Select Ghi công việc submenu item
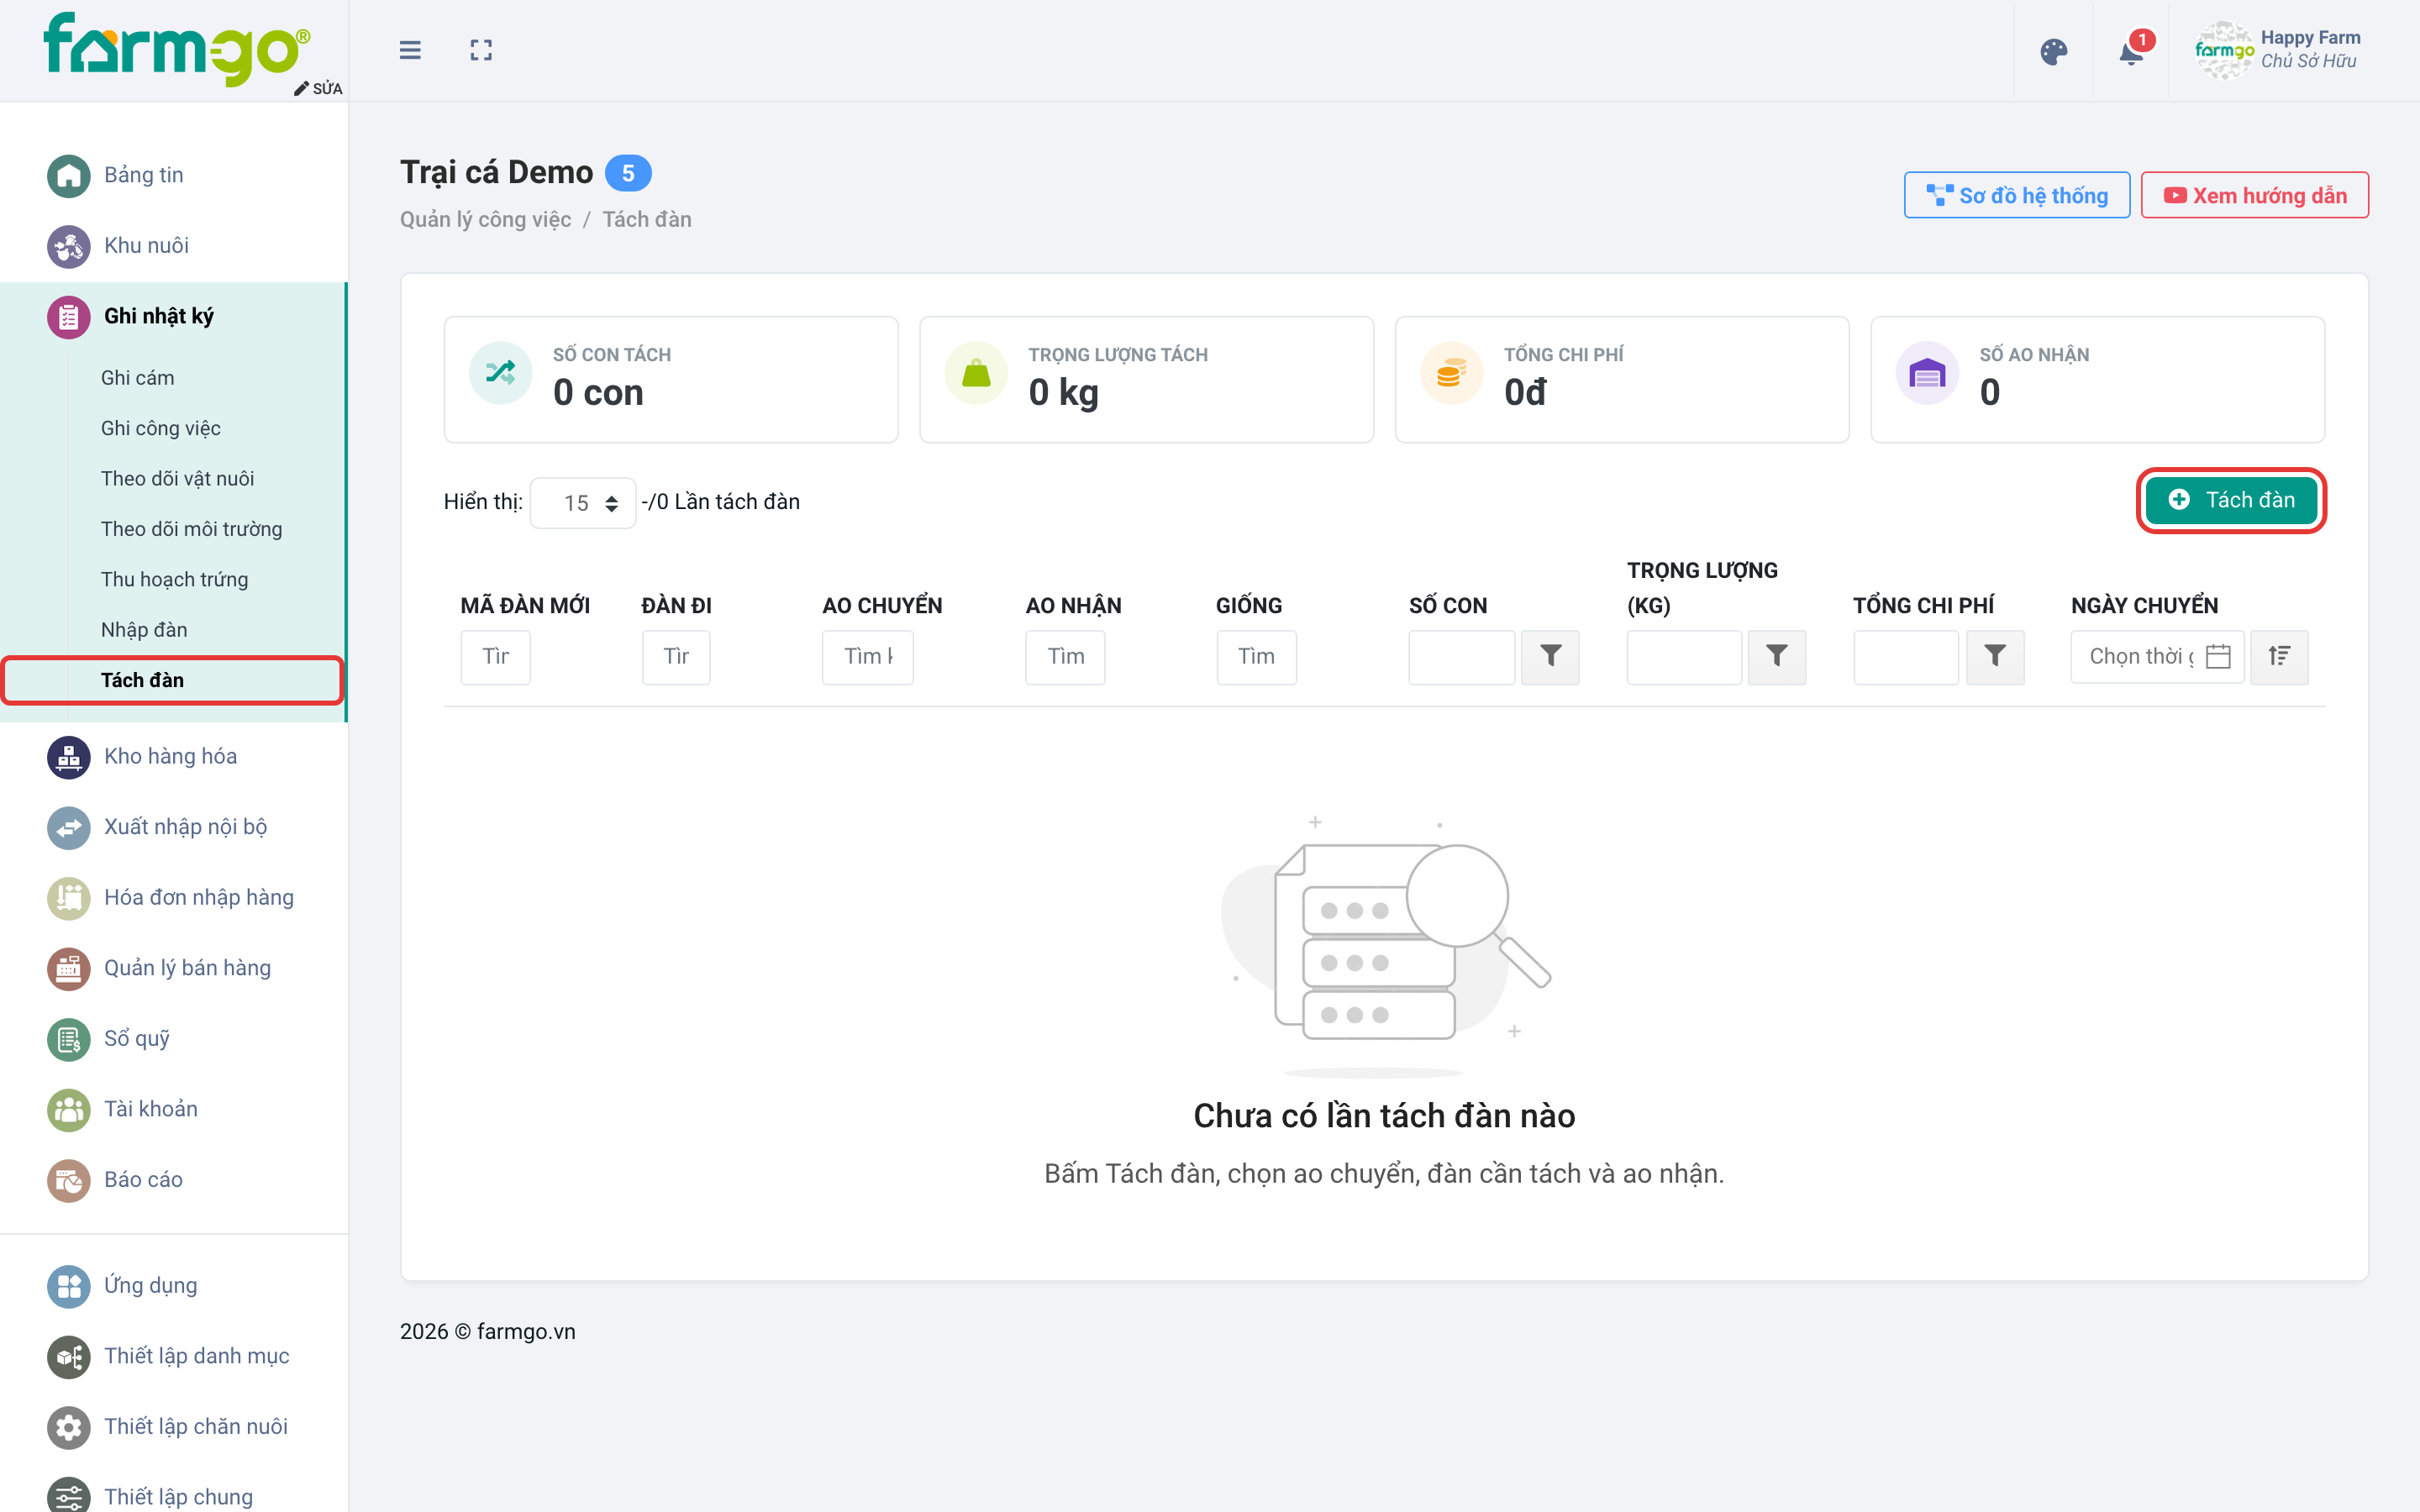This screenshot has width=2420, height=1512. click(160, 428)
